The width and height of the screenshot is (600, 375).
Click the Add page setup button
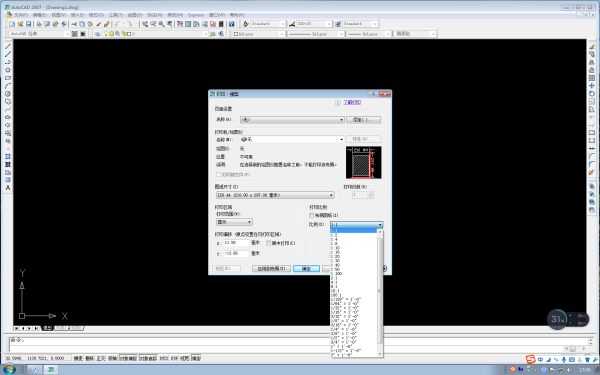point(364,120)
